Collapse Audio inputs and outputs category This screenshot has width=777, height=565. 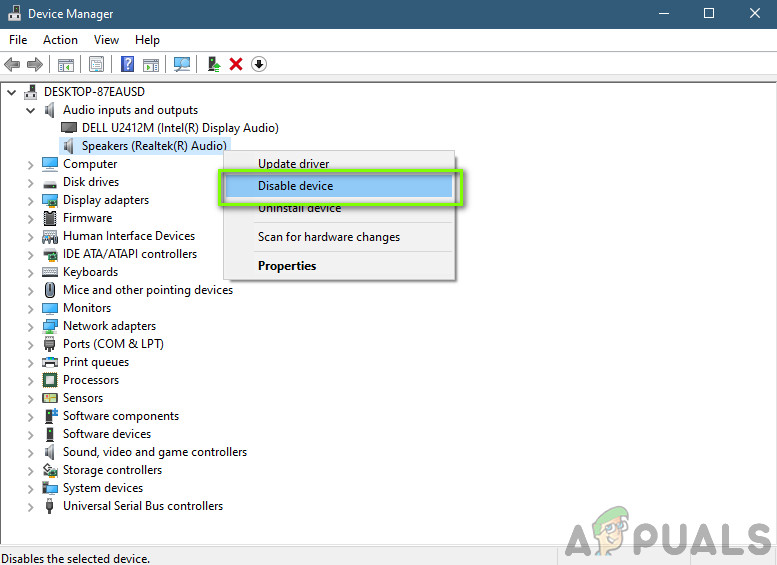point(31,111)
